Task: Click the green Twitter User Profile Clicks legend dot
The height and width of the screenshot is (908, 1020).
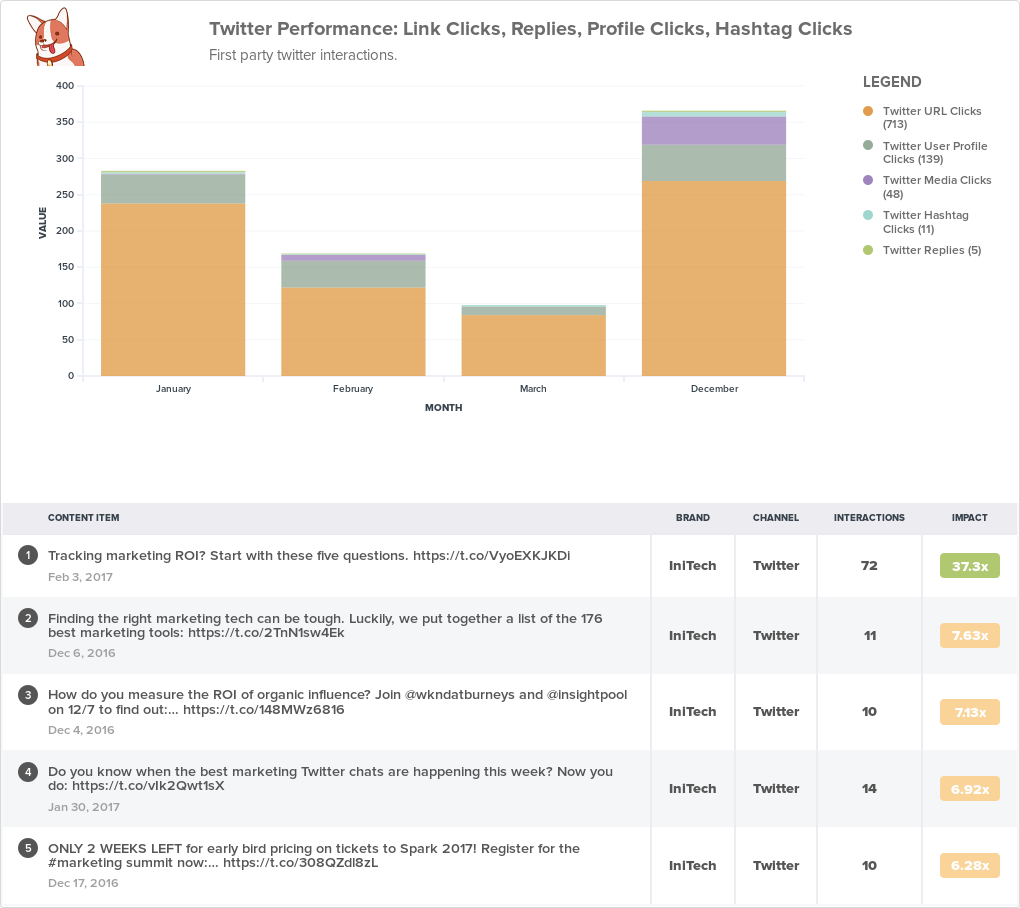Action: coord(868,146)
